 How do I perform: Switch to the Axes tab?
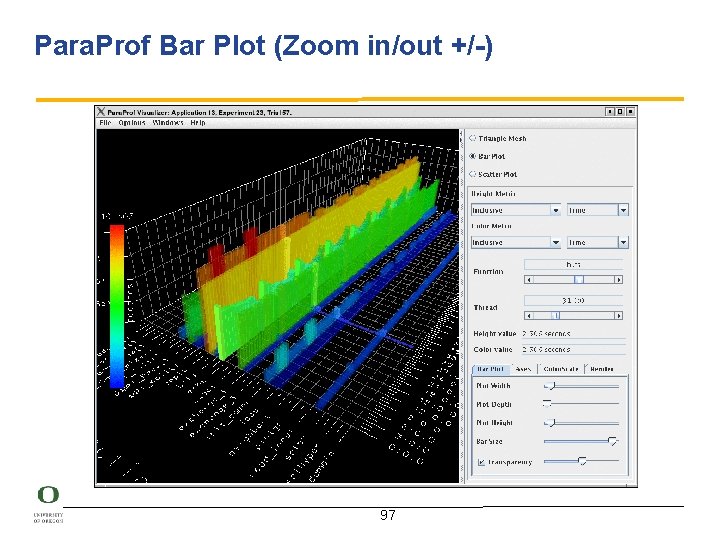(x=523, y=369)
